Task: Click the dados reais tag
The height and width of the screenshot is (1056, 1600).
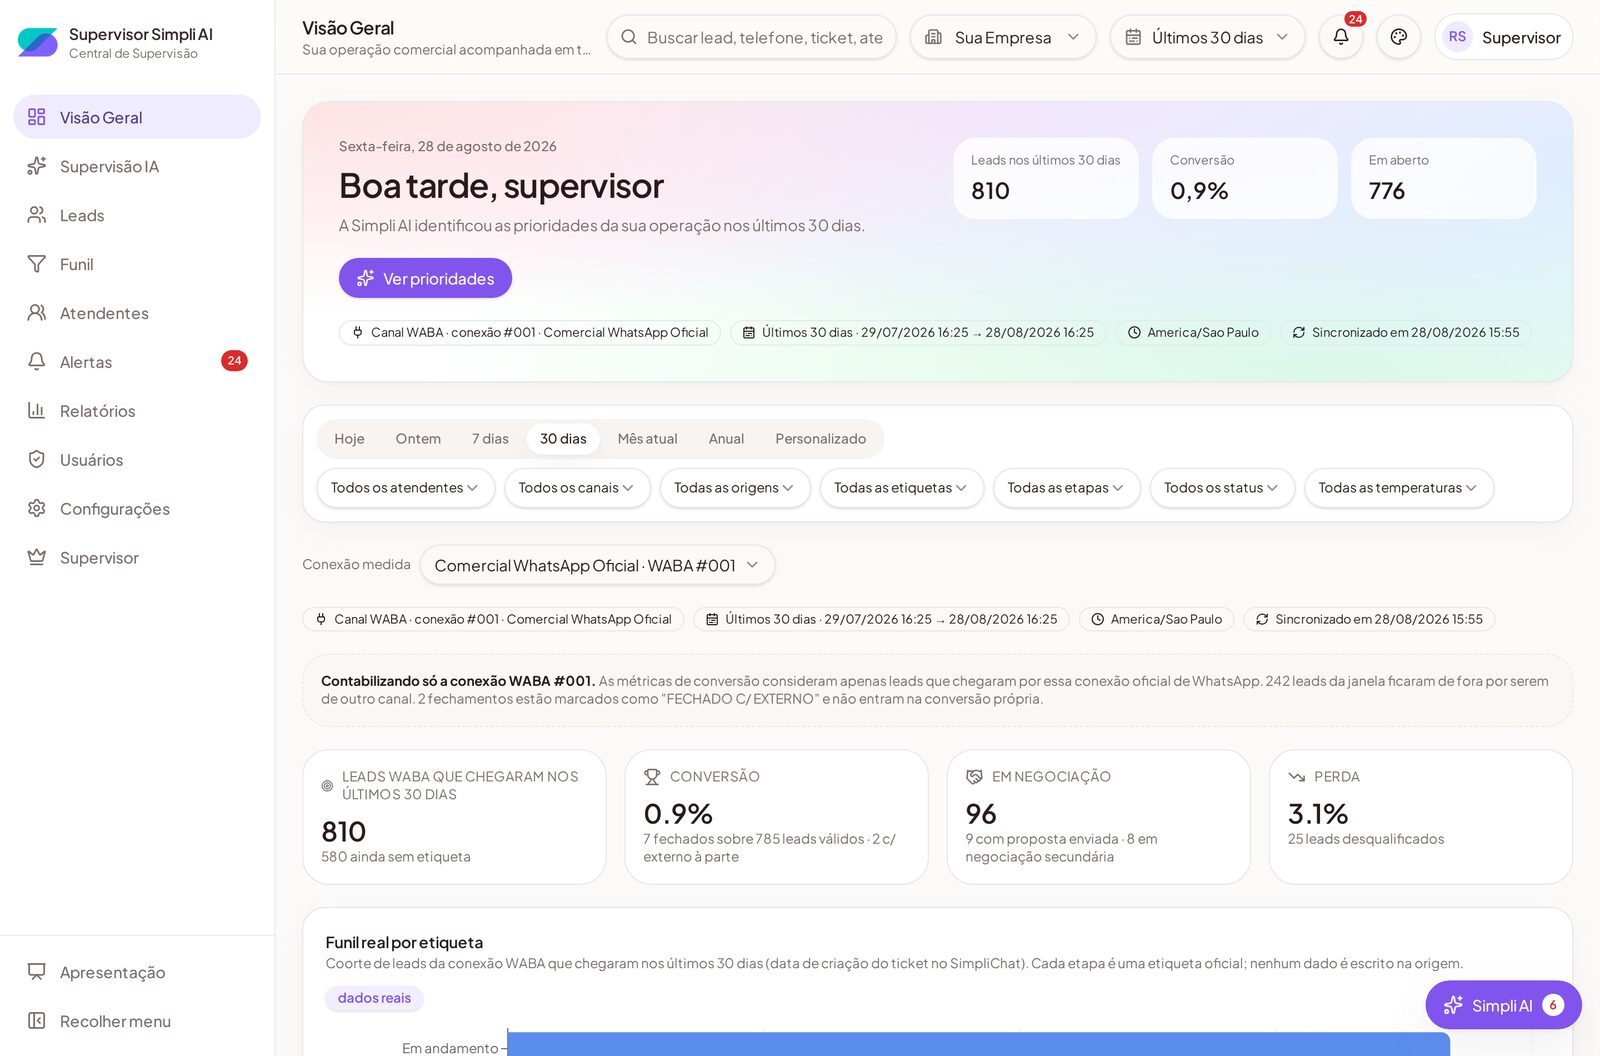Action: click(374, 998)
